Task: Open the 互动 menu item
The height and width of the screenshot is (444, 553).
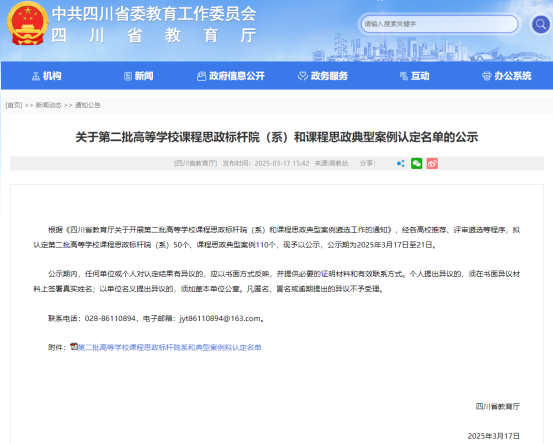Action: pyautogui.click(x=415, y=76)
